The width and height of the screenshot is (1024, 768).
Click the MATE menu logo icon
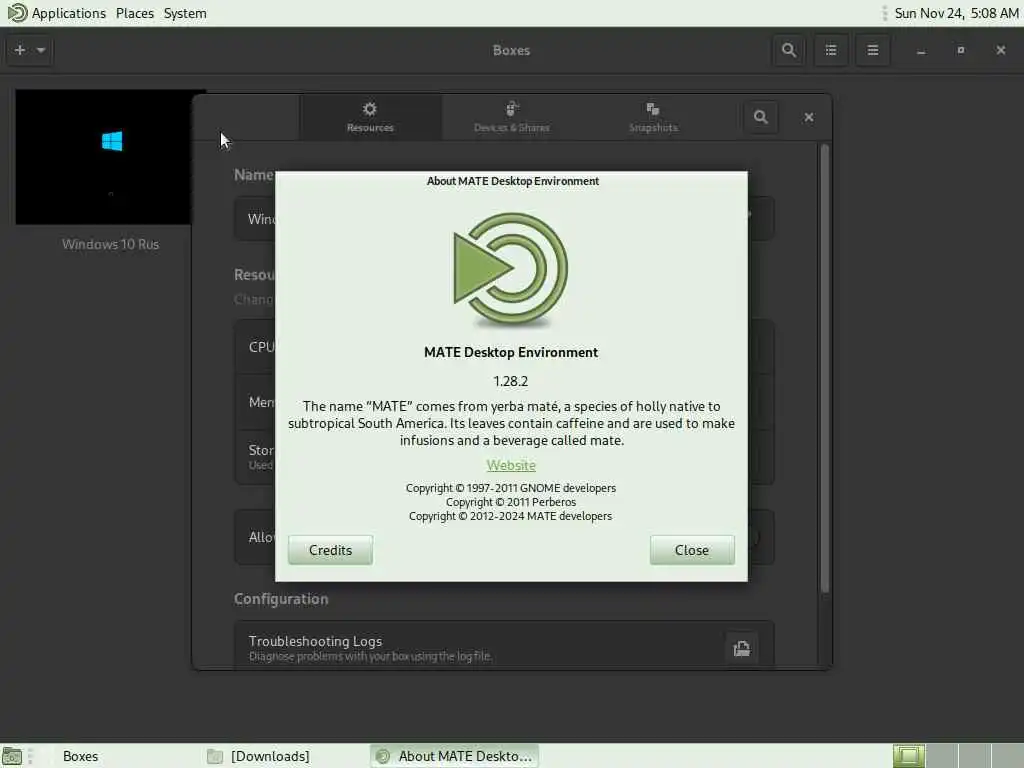pyautogui.click(x=17, y=13)
